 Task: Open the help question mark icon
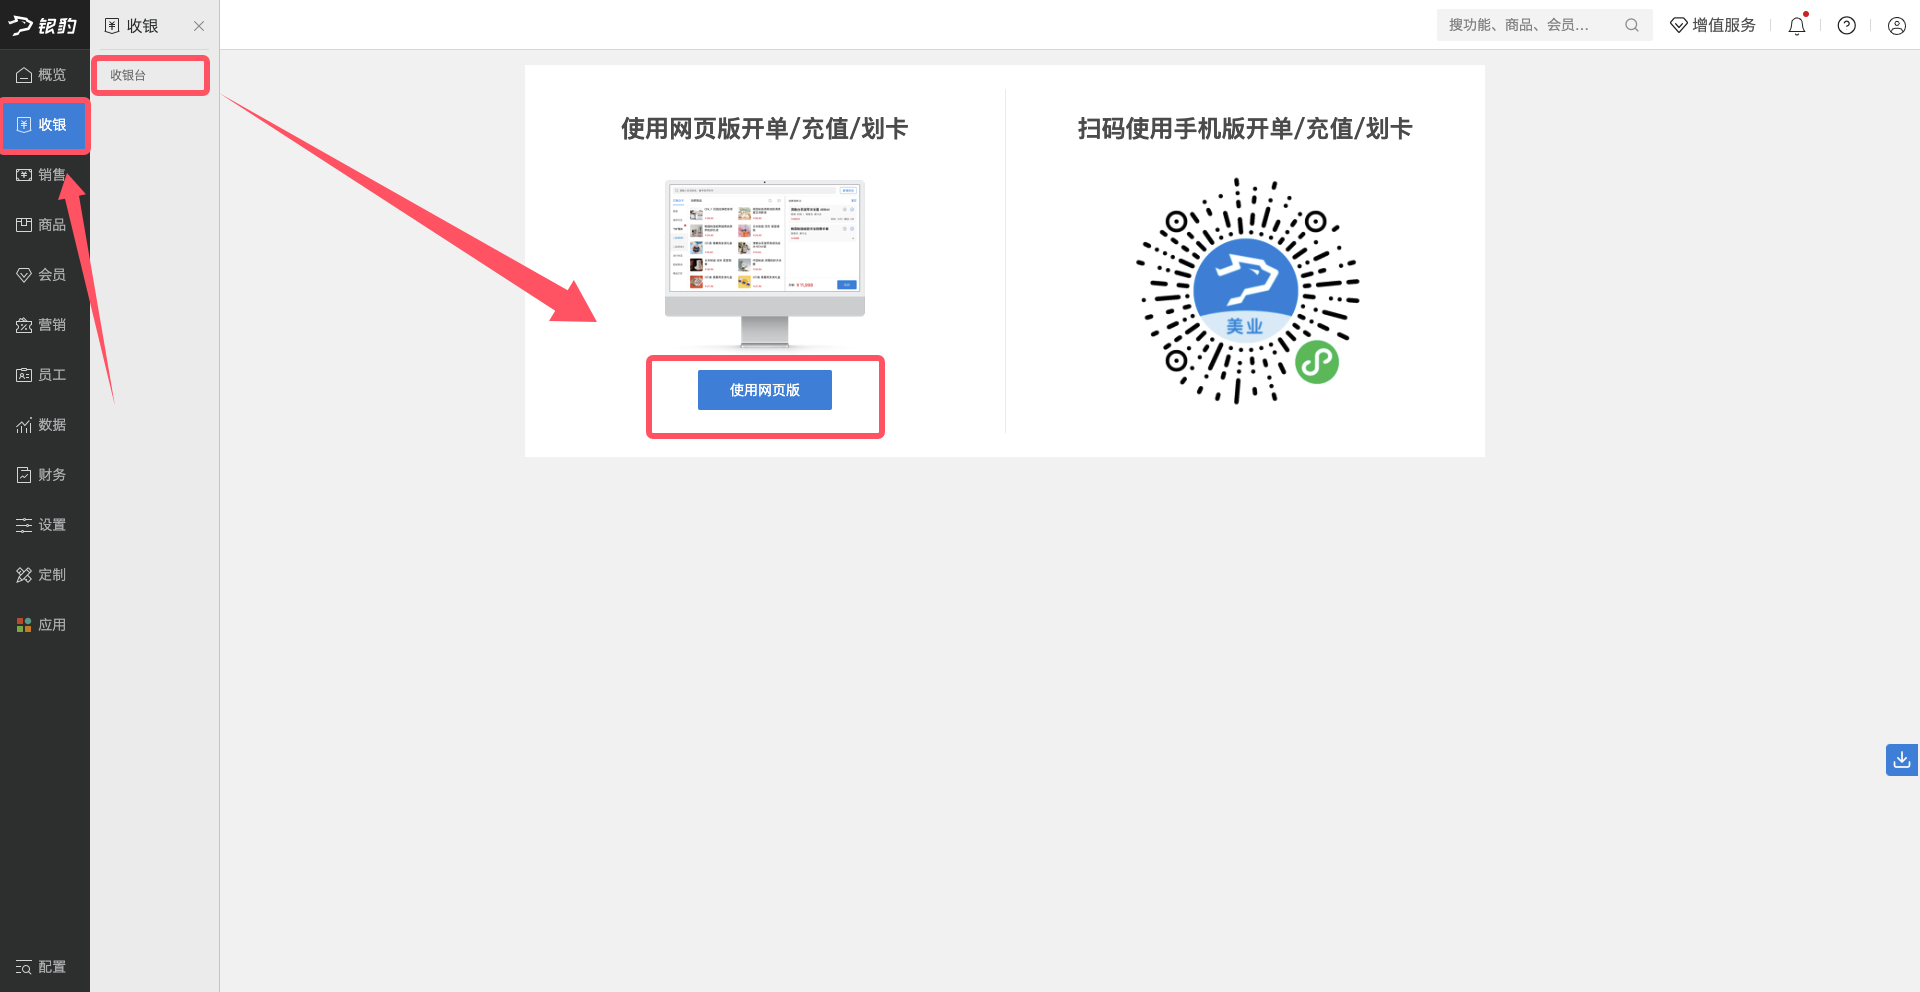[1847, 25]
